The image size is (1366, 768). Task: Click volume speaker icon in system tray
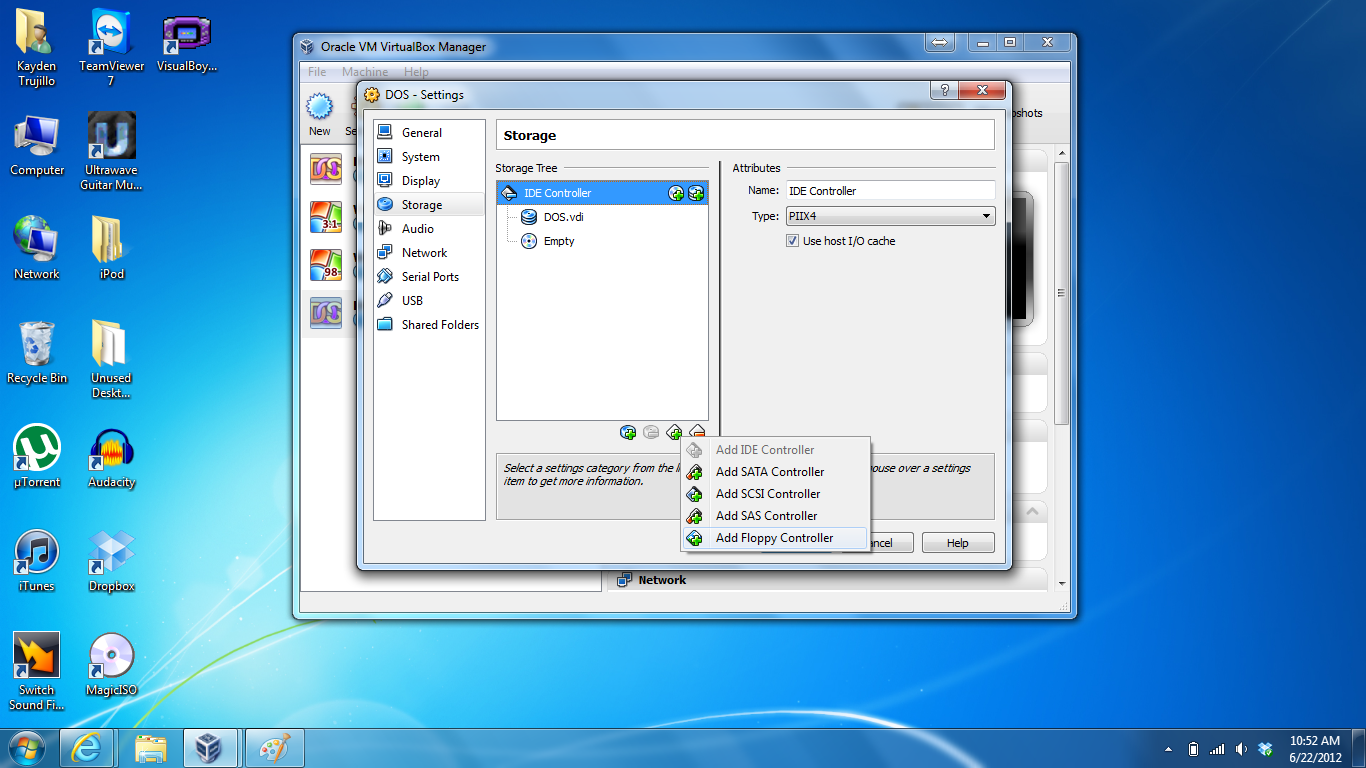pyautogui.click(x=1241, y=749)
